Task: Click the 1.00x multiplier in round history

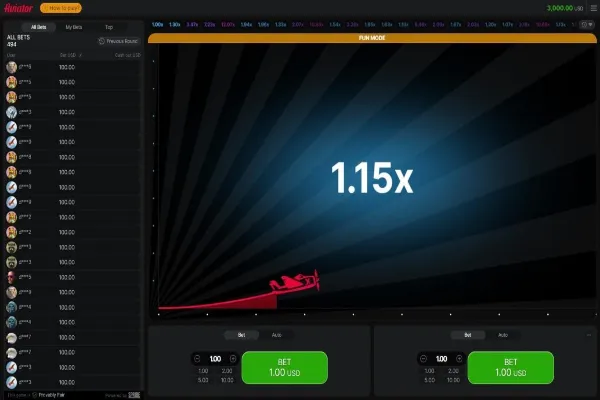Action: click(x=157, y=24)
